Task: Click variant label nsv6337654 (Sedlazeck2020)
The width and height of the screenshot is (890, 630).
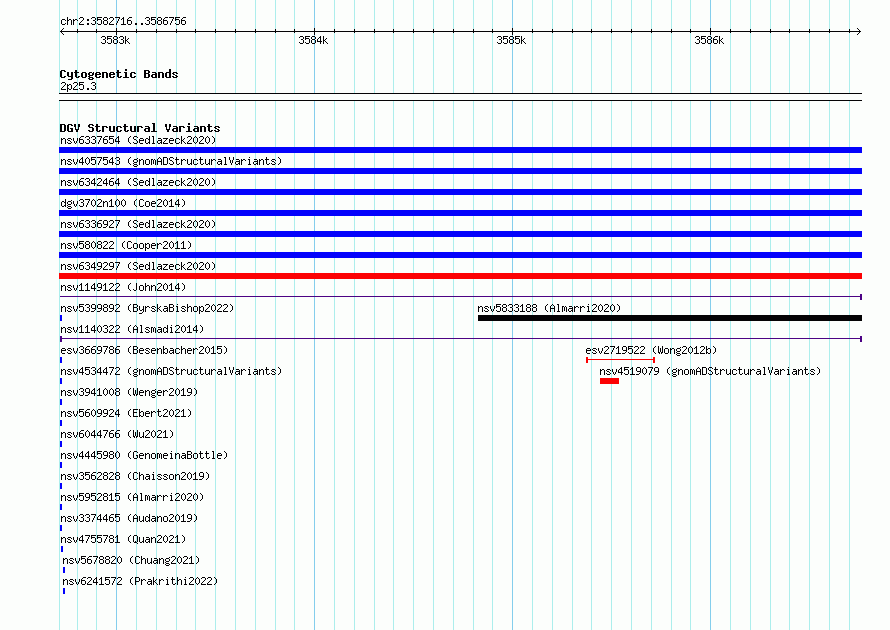Action: (x=138, y=140)
